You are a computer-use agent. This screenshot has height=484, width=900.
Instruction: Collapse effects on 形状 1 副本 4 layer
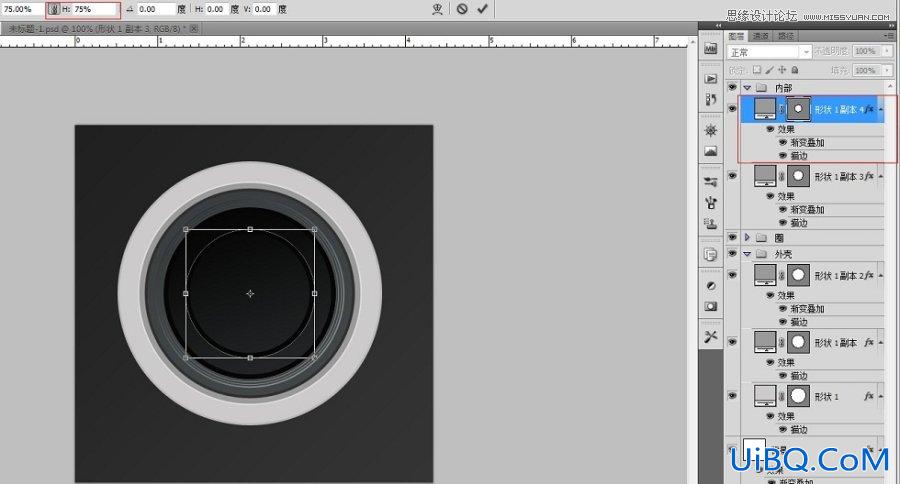(880, 109)
